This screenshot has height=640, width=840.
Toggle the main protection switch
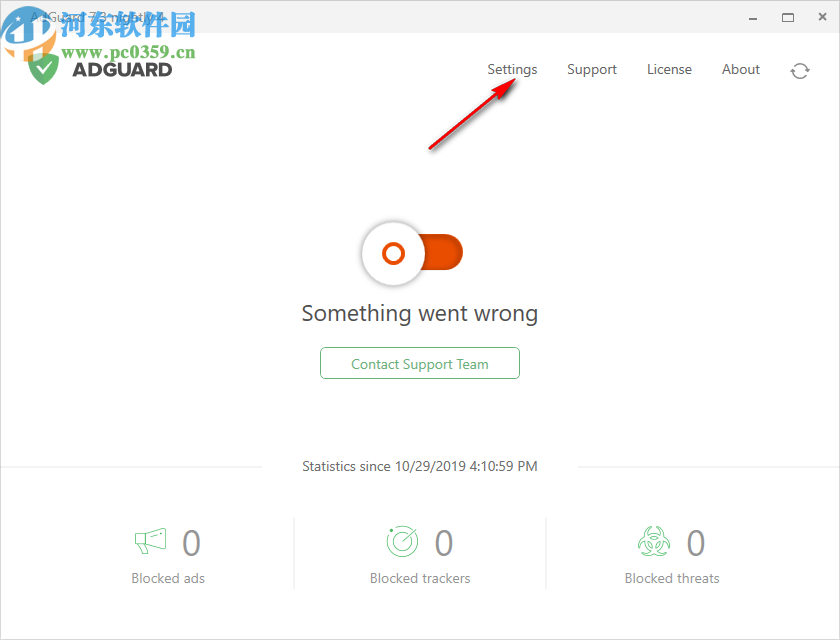point(410,253)
